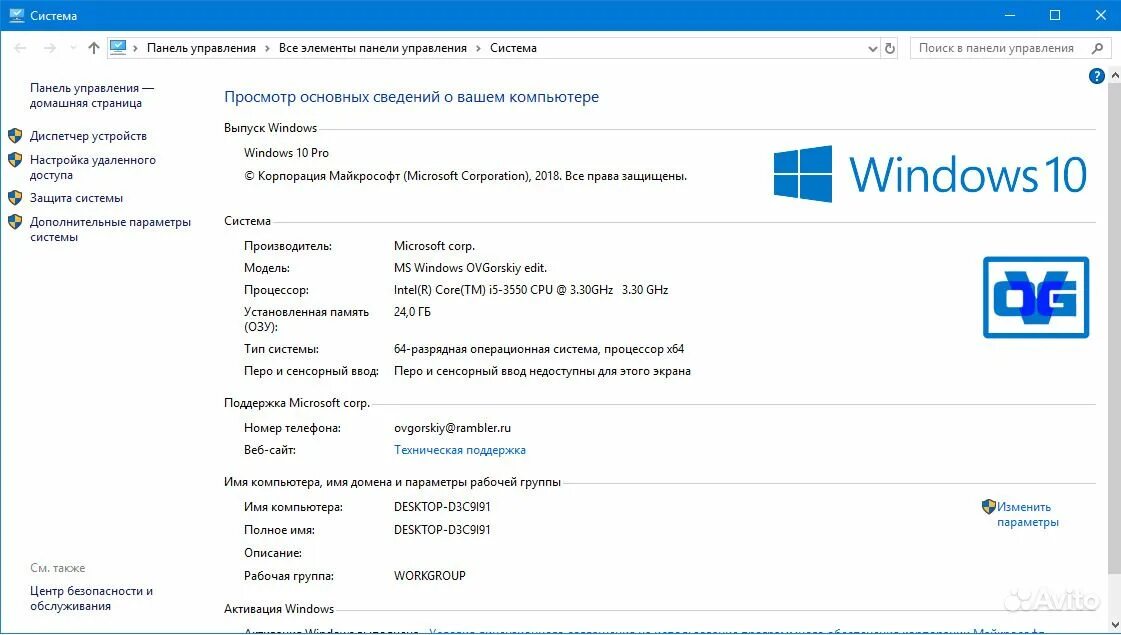Select Все элементы панели управления breadcrumb

point(372,48)
